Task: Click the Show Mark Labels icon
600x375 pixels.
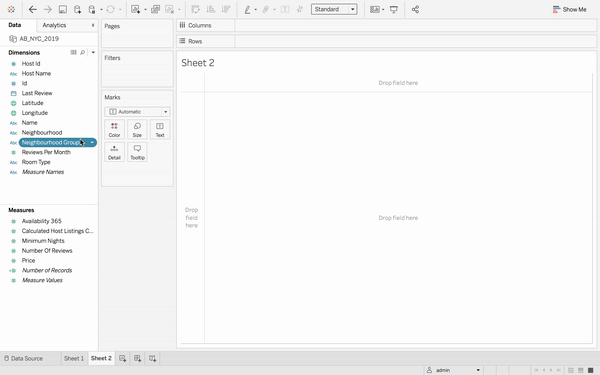Action: coord(285,9)
